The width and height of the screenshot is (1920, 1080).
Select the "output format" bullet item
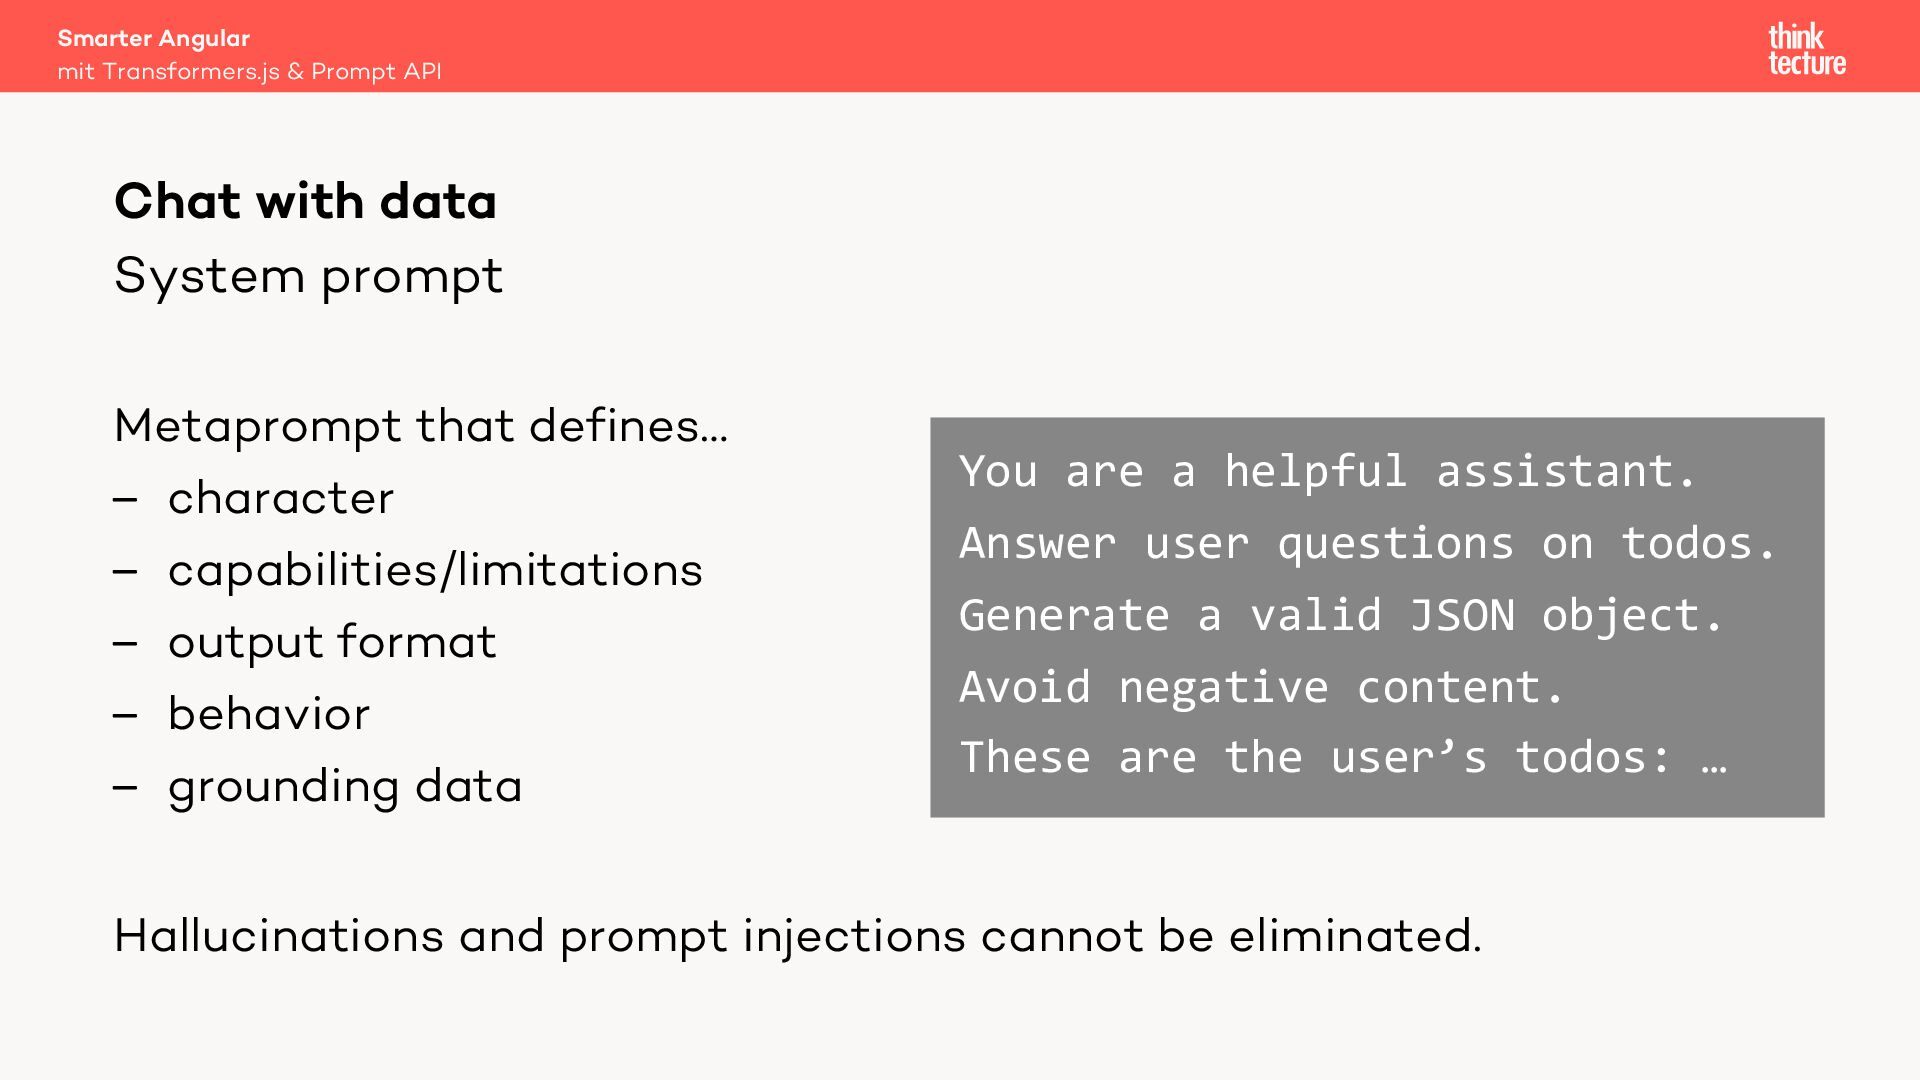click(332, 642)
